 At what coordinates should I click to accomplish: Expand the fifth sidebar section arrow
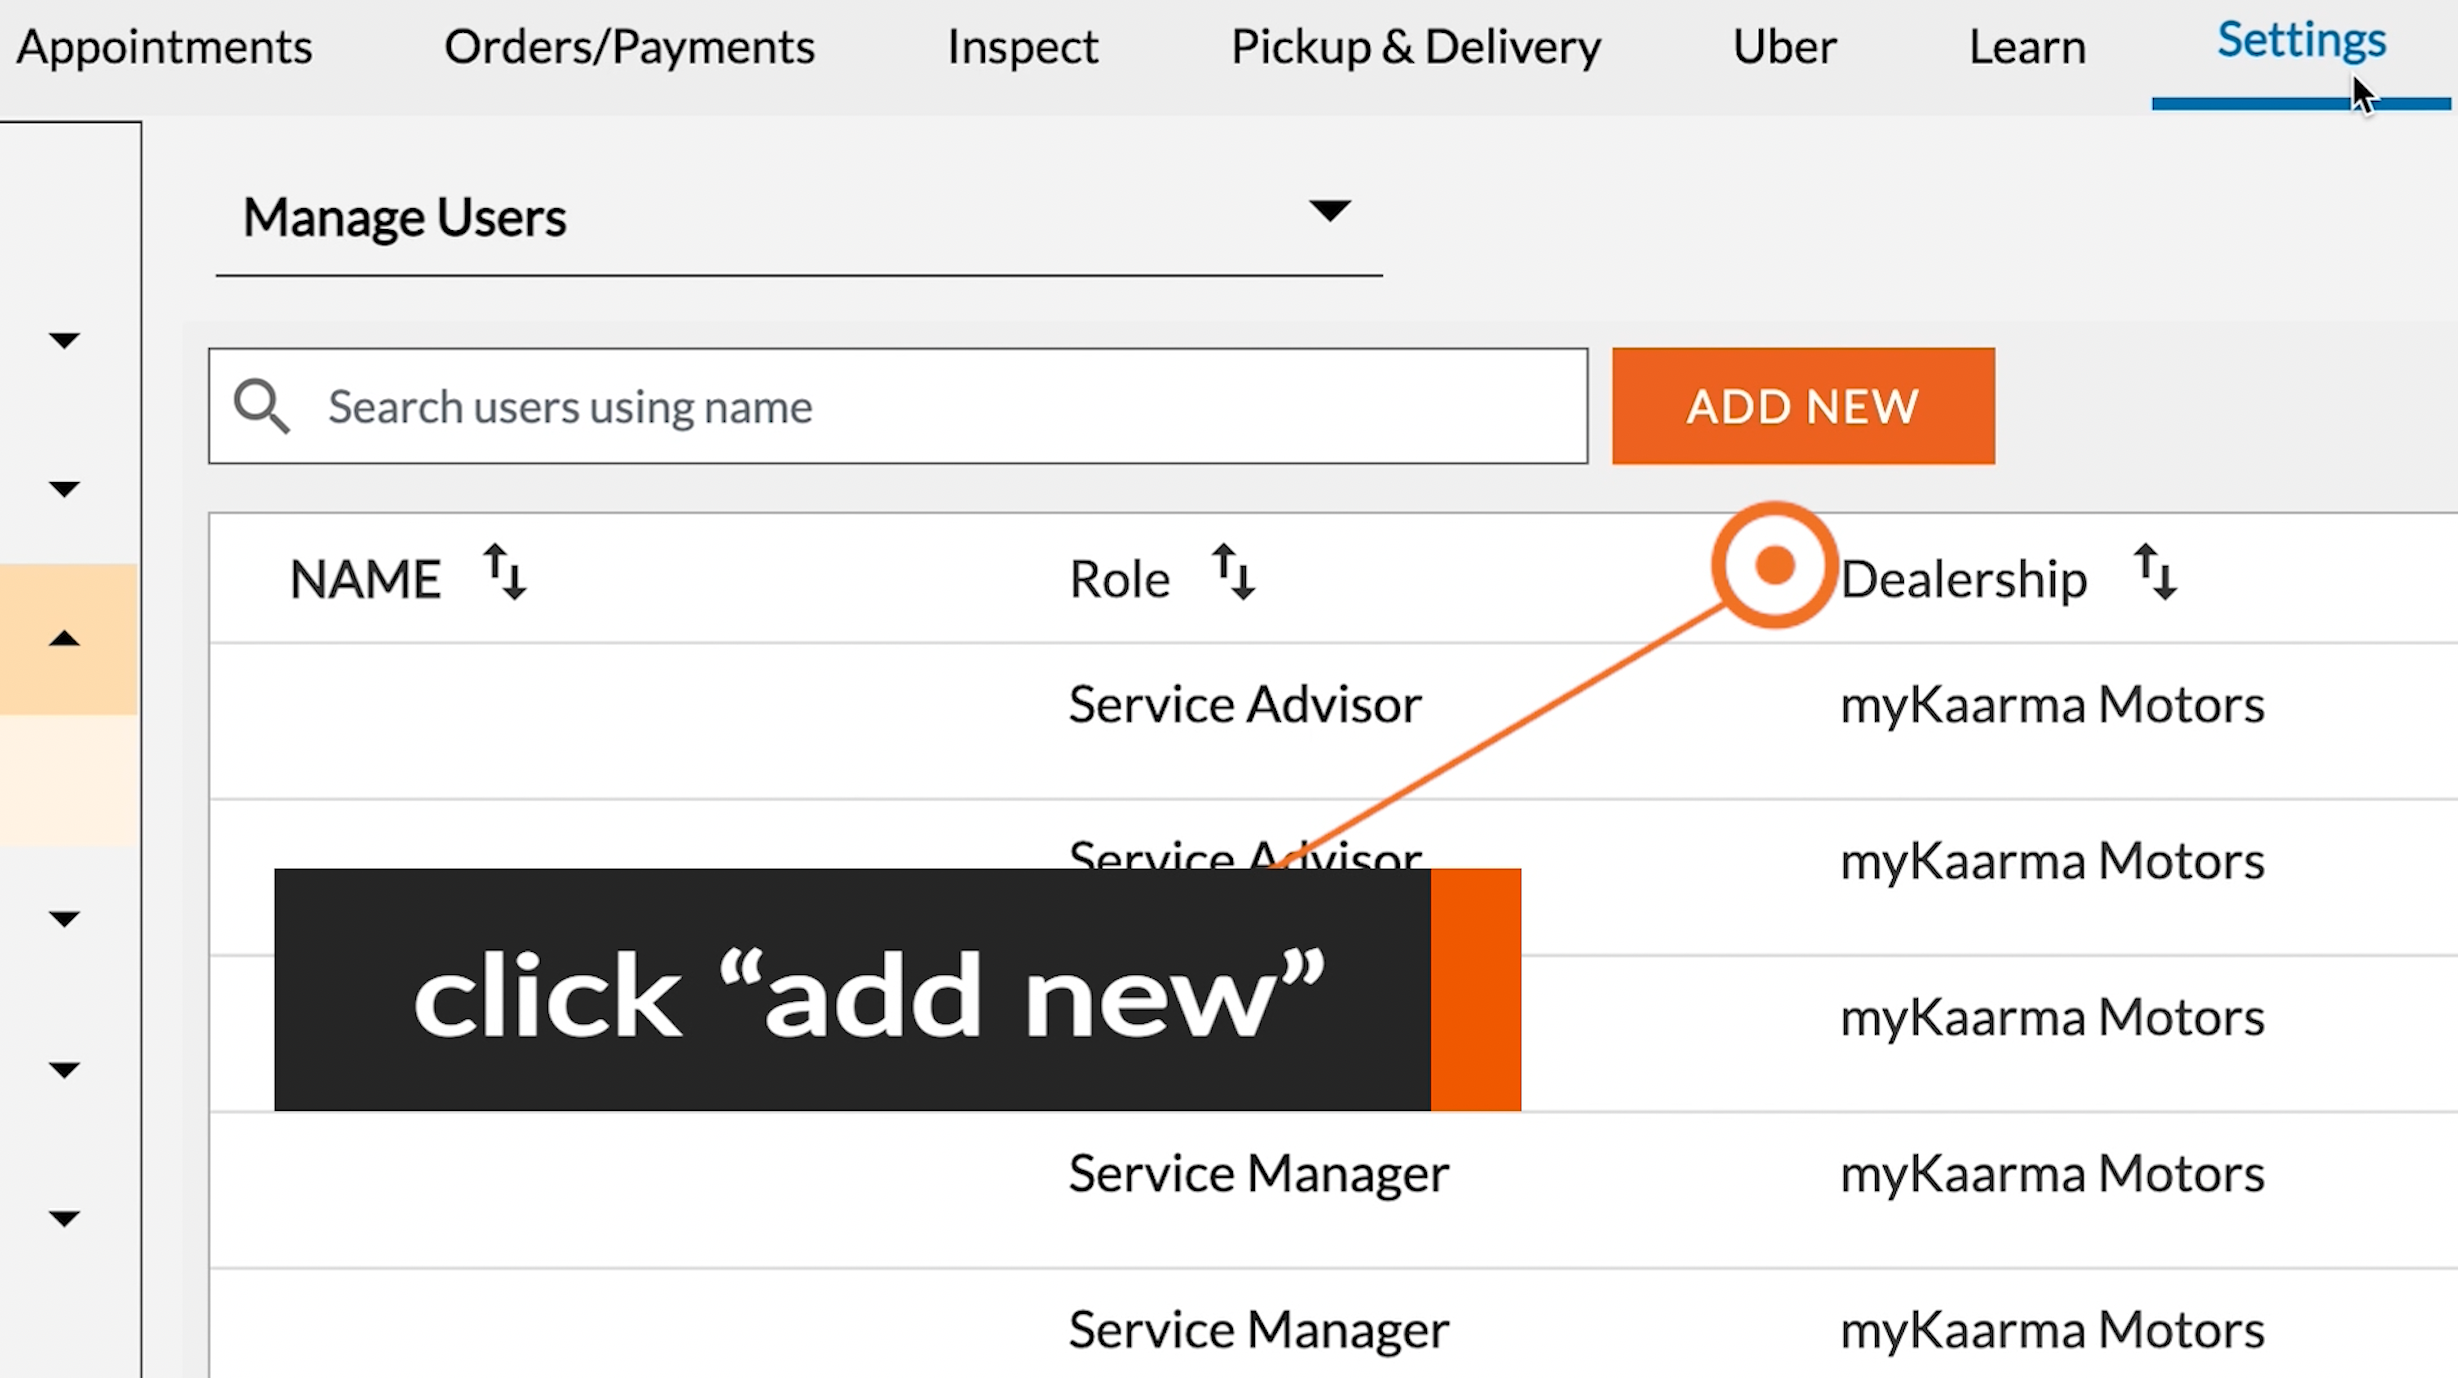(x=64, y=1070)
